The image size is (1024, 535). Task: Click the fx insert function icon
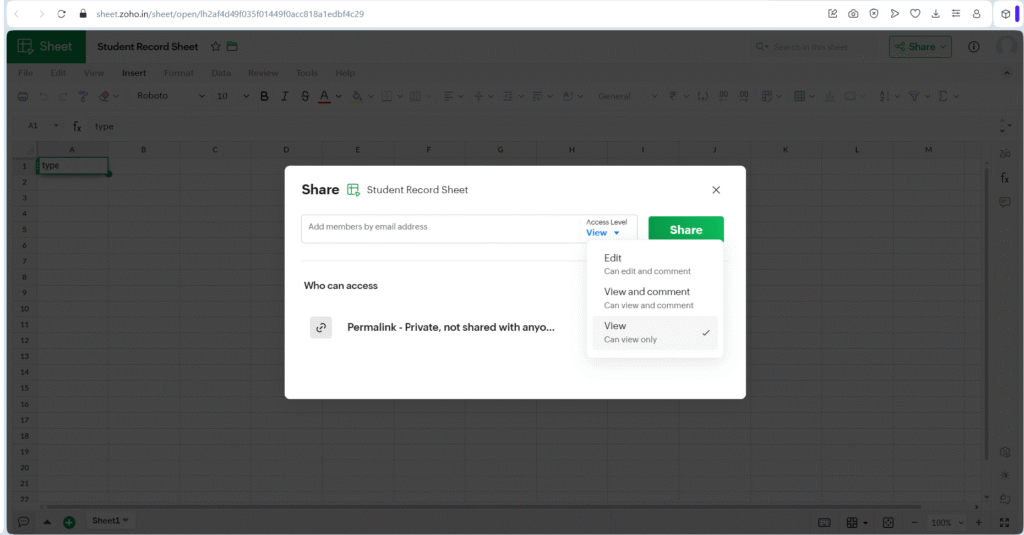pyautogui.click(x=77, y=127)
